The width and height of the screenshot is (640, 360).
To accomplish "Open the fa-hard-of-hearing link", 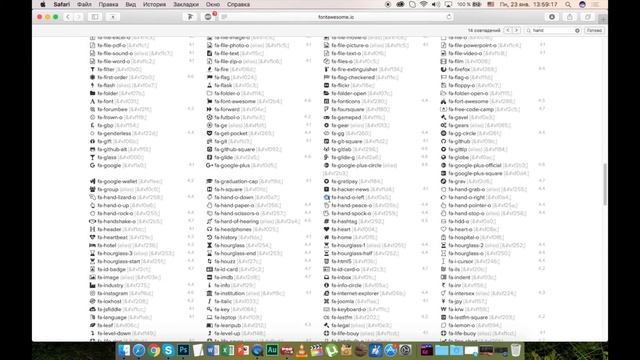I will 236,221.
